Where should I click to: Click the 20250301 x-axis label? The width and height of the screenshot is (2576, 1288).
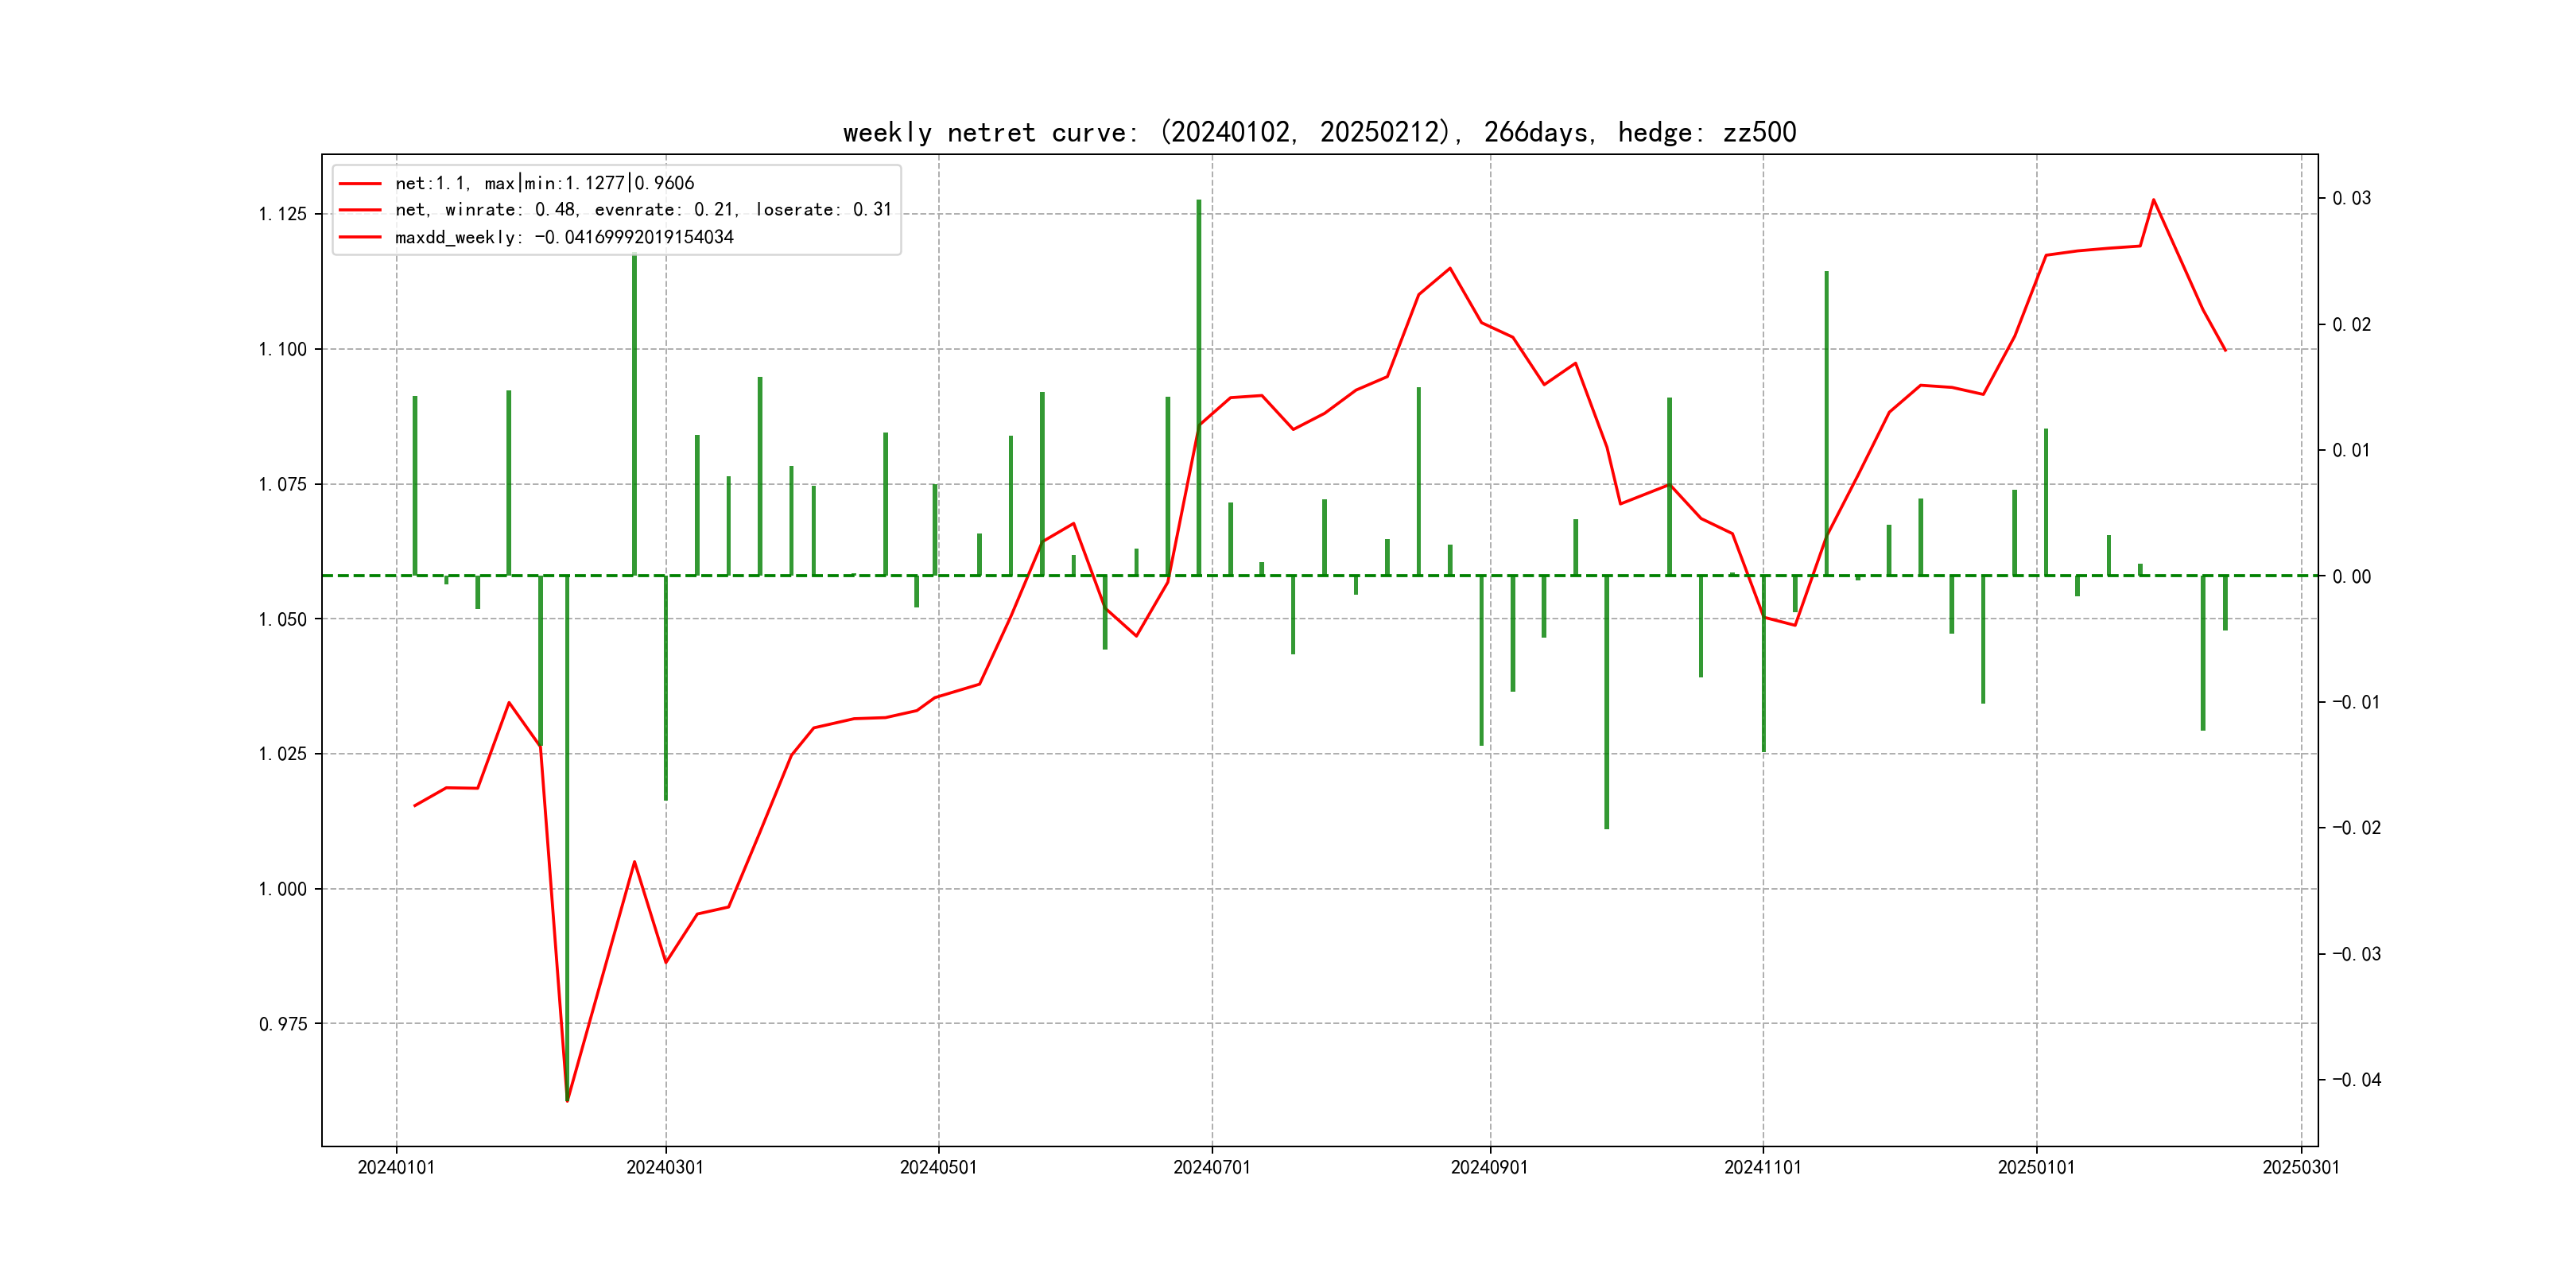[x=2301, y=1167]
